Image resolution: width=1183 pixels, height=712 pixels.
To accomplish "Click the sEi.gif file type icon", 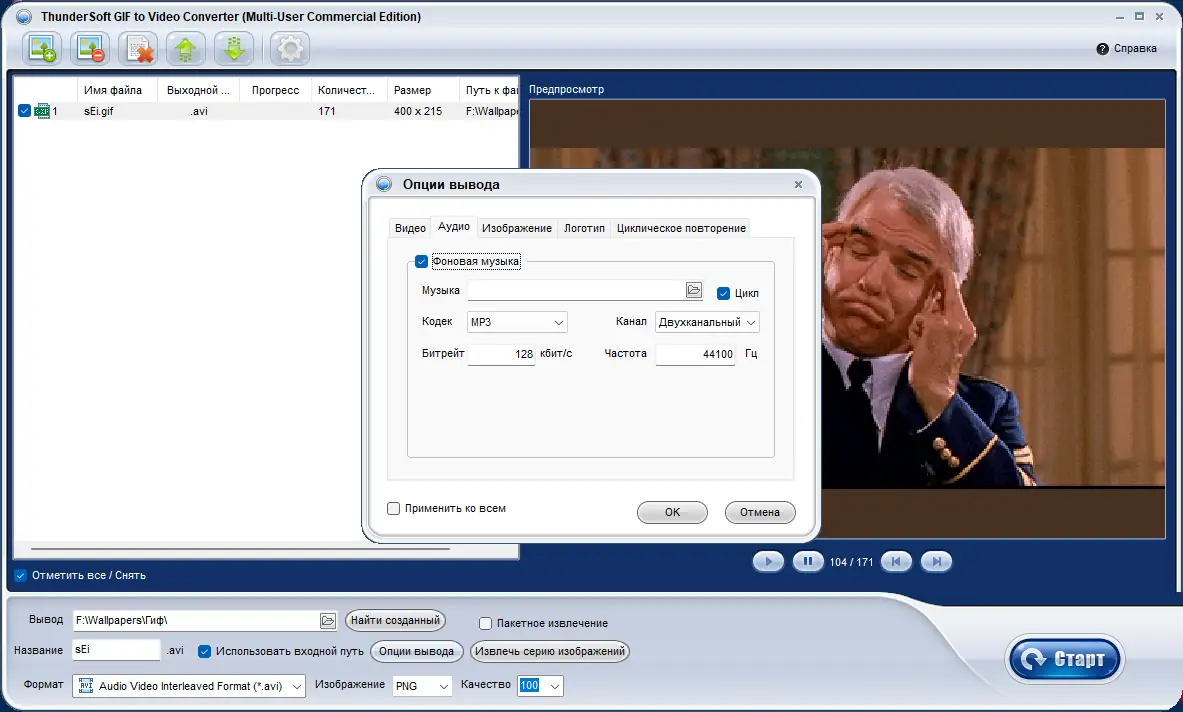I will click(x=41, y=111).
